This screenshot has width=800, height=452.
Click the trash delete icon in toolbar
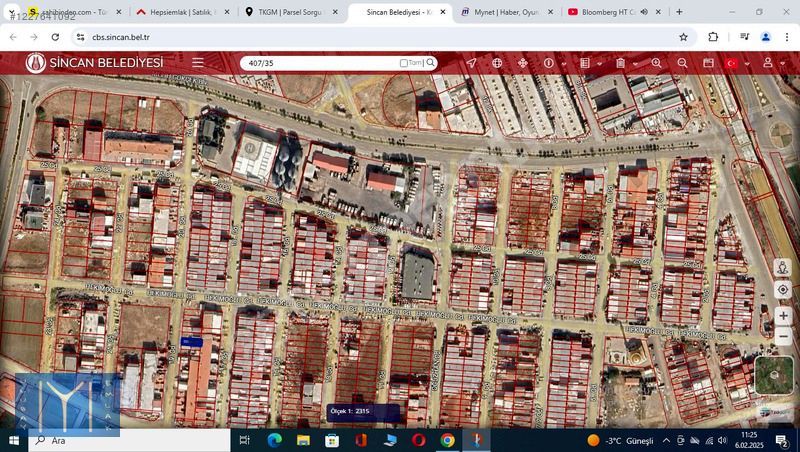pyautogui.click(x=620, y=62)
